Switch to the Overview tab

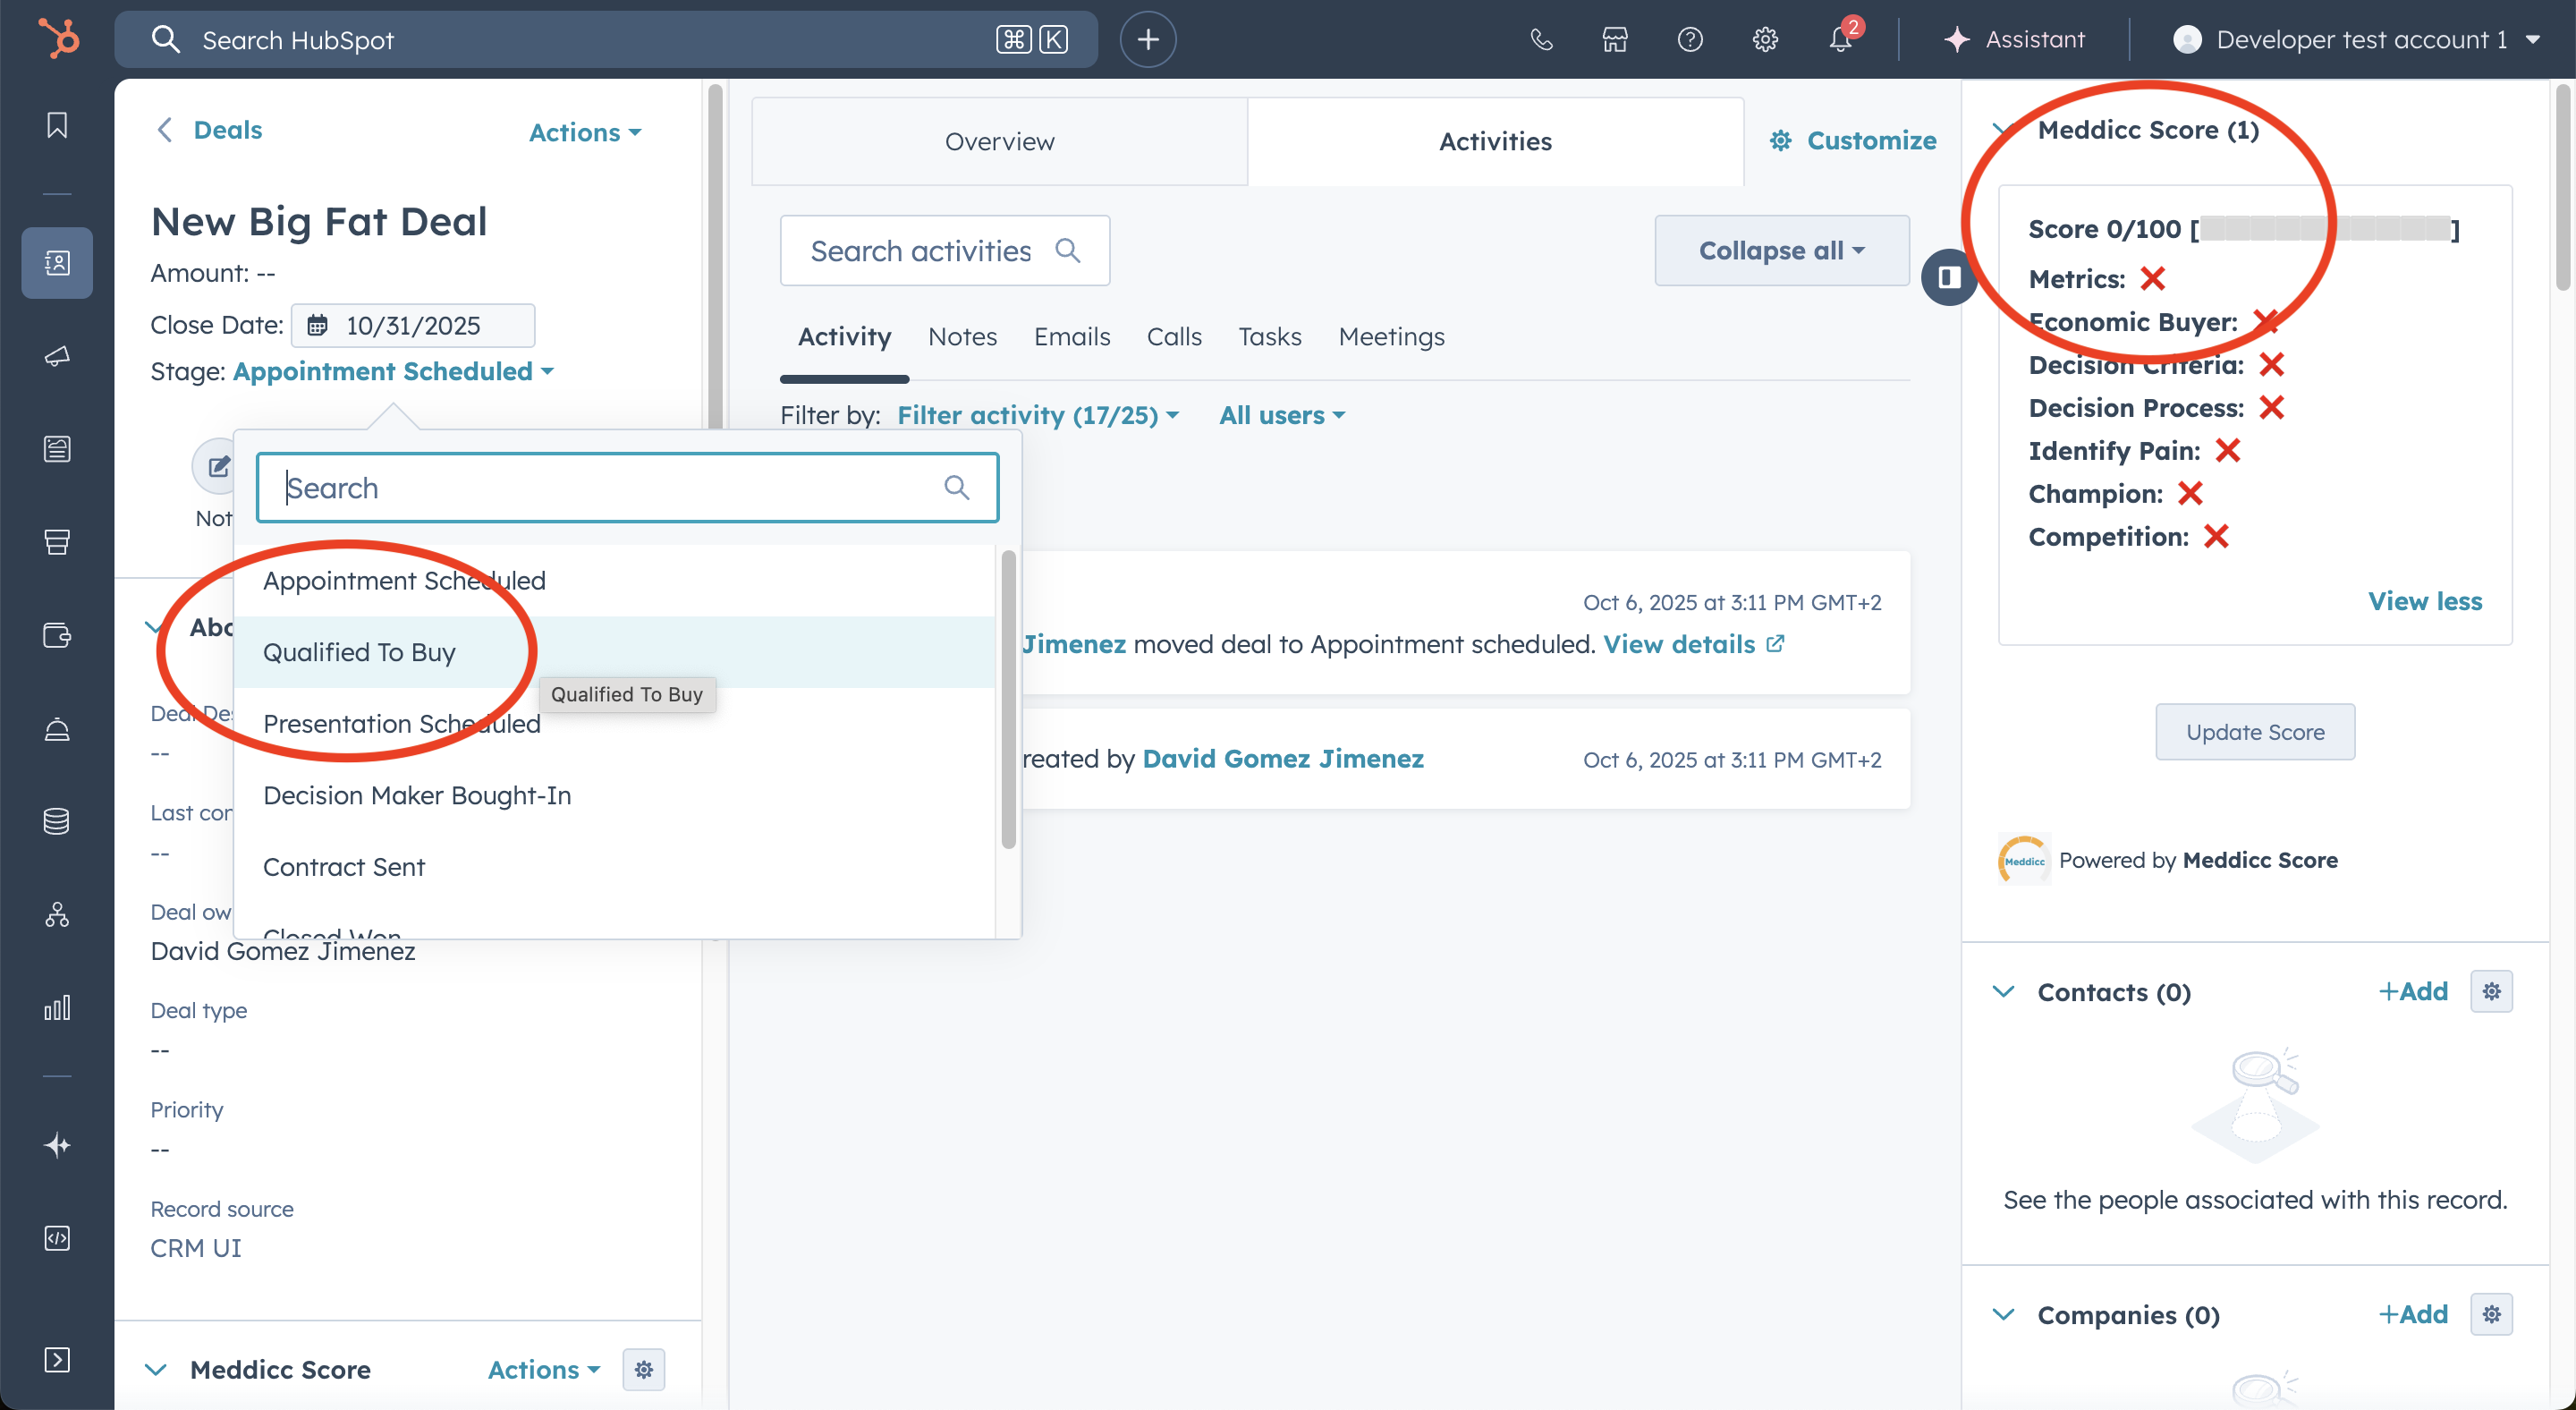(x=999, y=141)
